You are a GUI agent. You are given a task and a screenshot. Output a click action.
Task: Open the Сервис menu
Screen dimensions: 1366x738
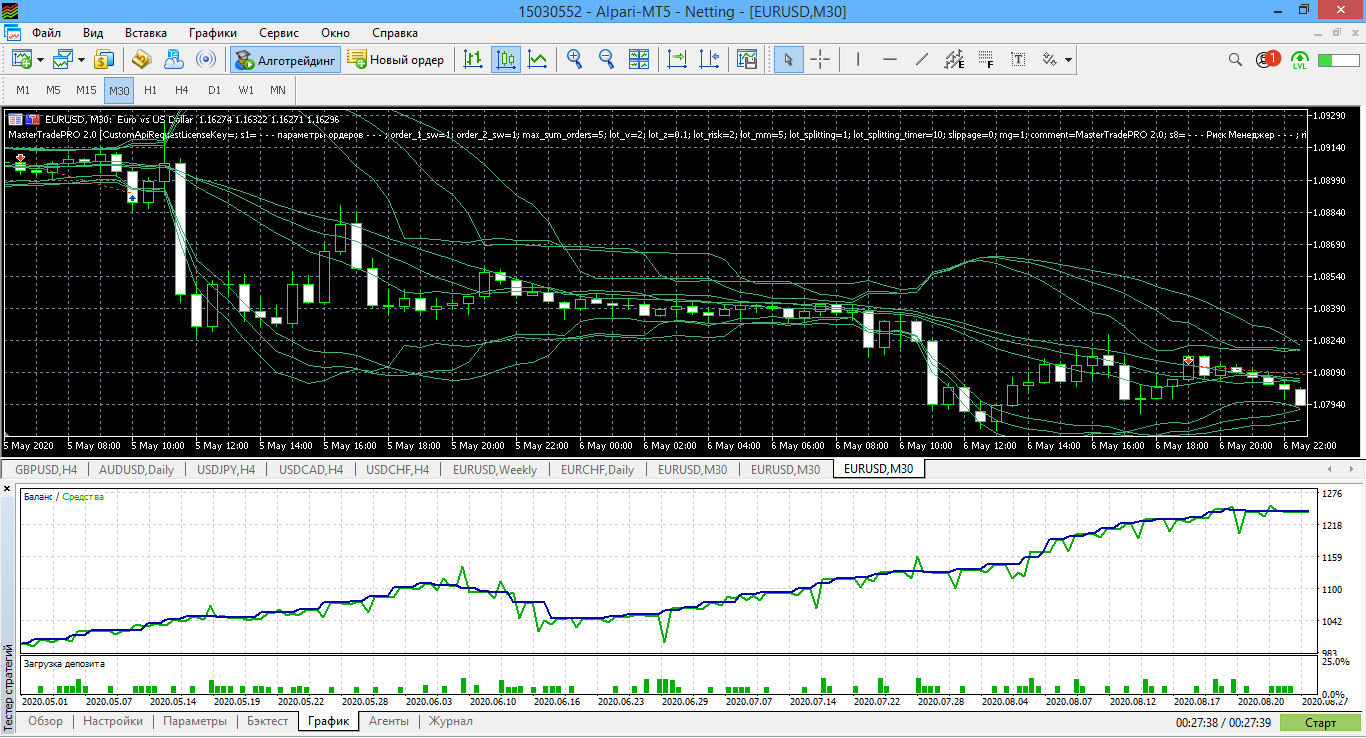pos(284,32)
